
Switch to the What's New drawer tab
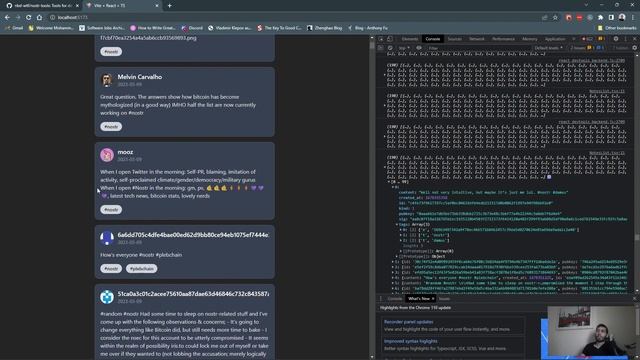coord(419,299)
